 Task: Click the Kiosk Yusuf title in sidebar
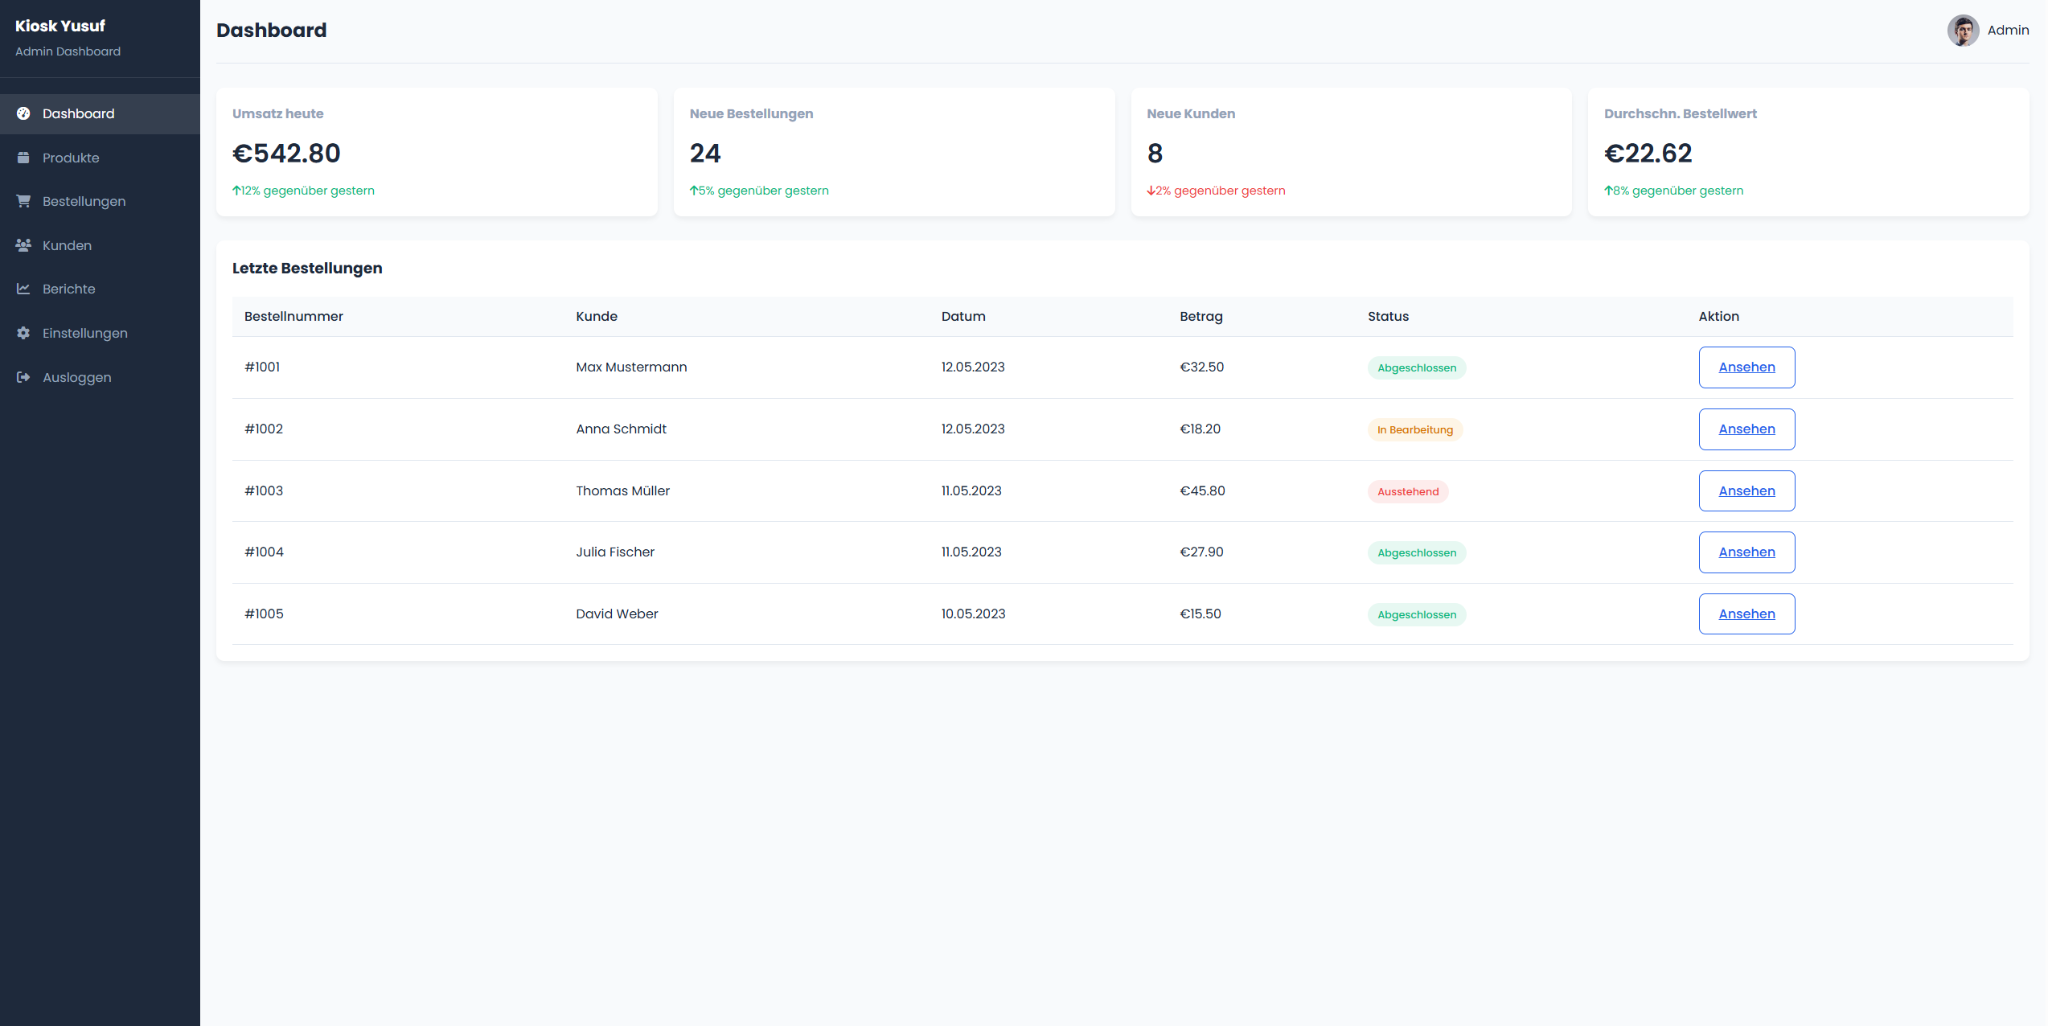[59, 26]
